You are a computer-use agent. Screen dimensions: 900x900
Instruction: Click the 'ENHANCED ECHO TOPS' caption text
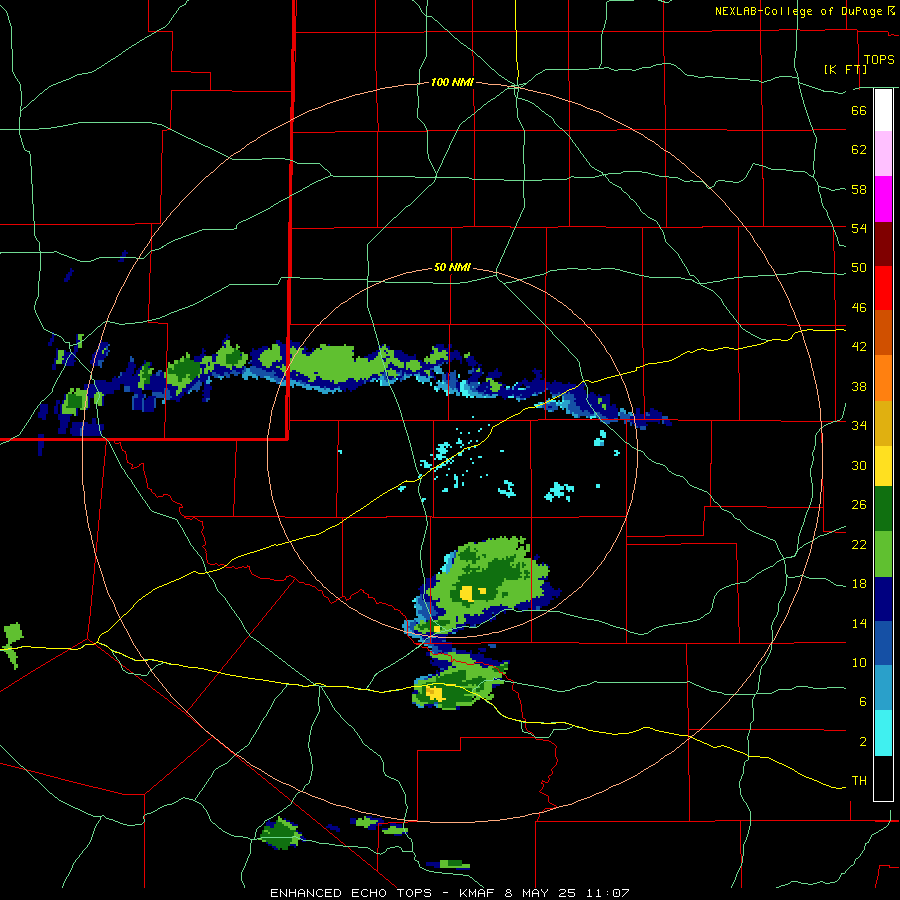tap(351, 893)
